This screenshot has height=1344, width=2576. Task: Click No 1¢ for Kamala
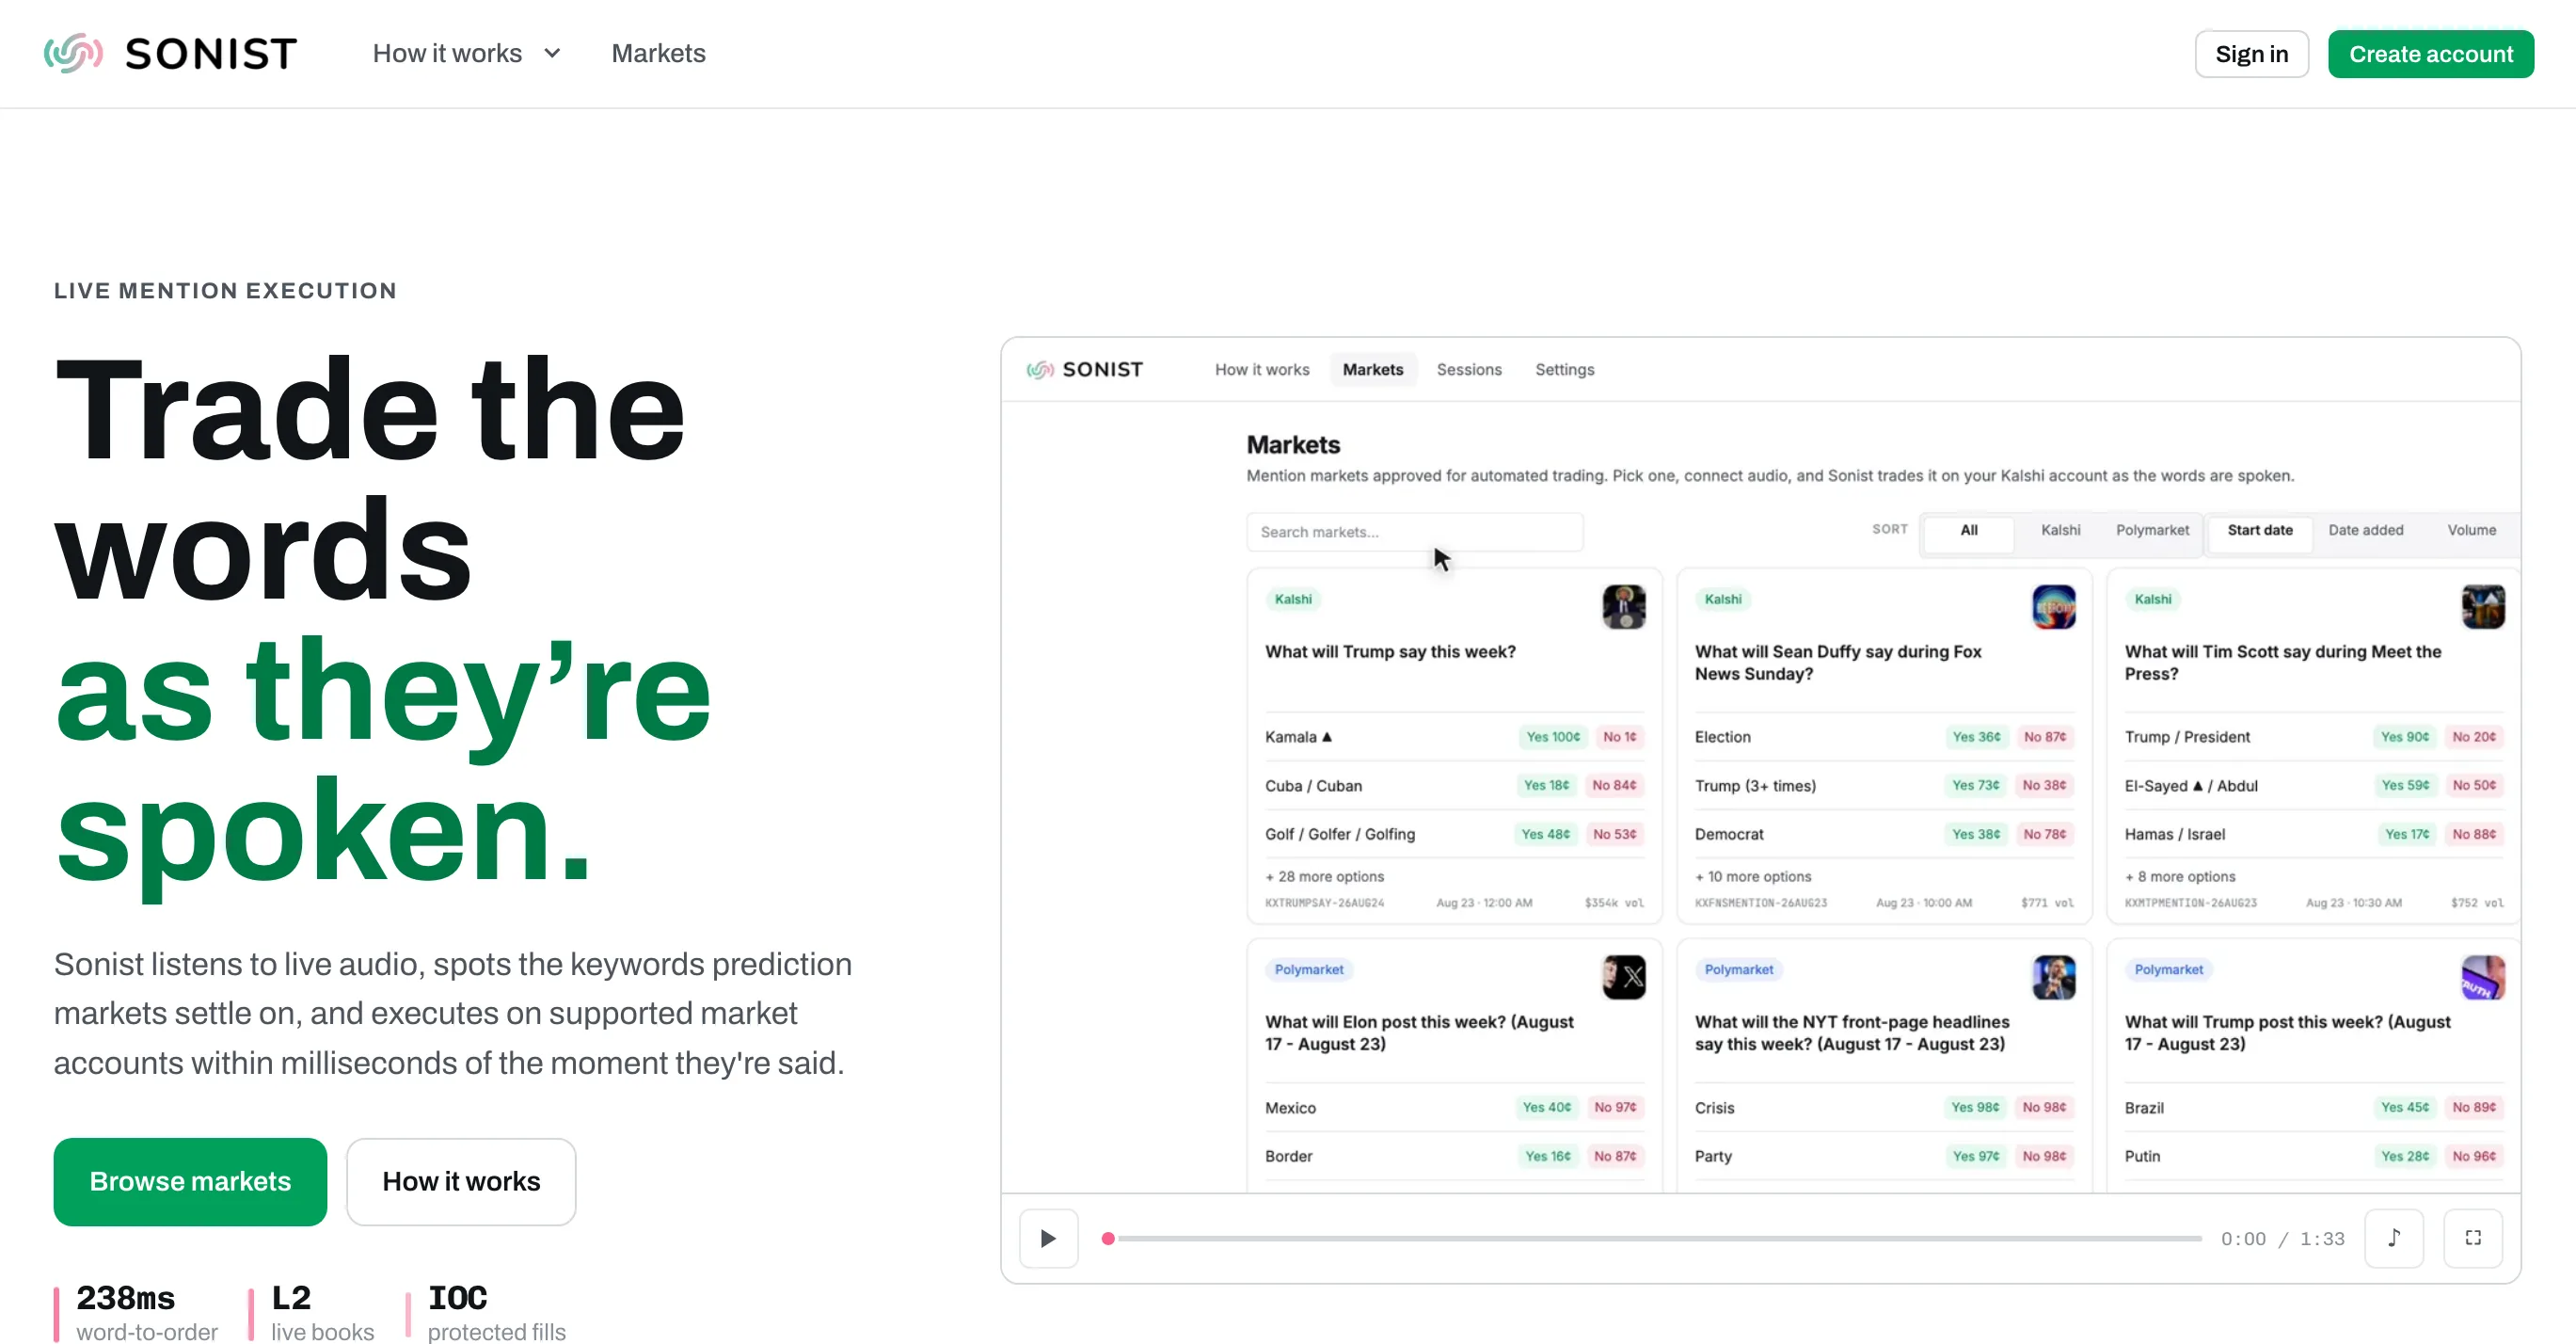1620,737
